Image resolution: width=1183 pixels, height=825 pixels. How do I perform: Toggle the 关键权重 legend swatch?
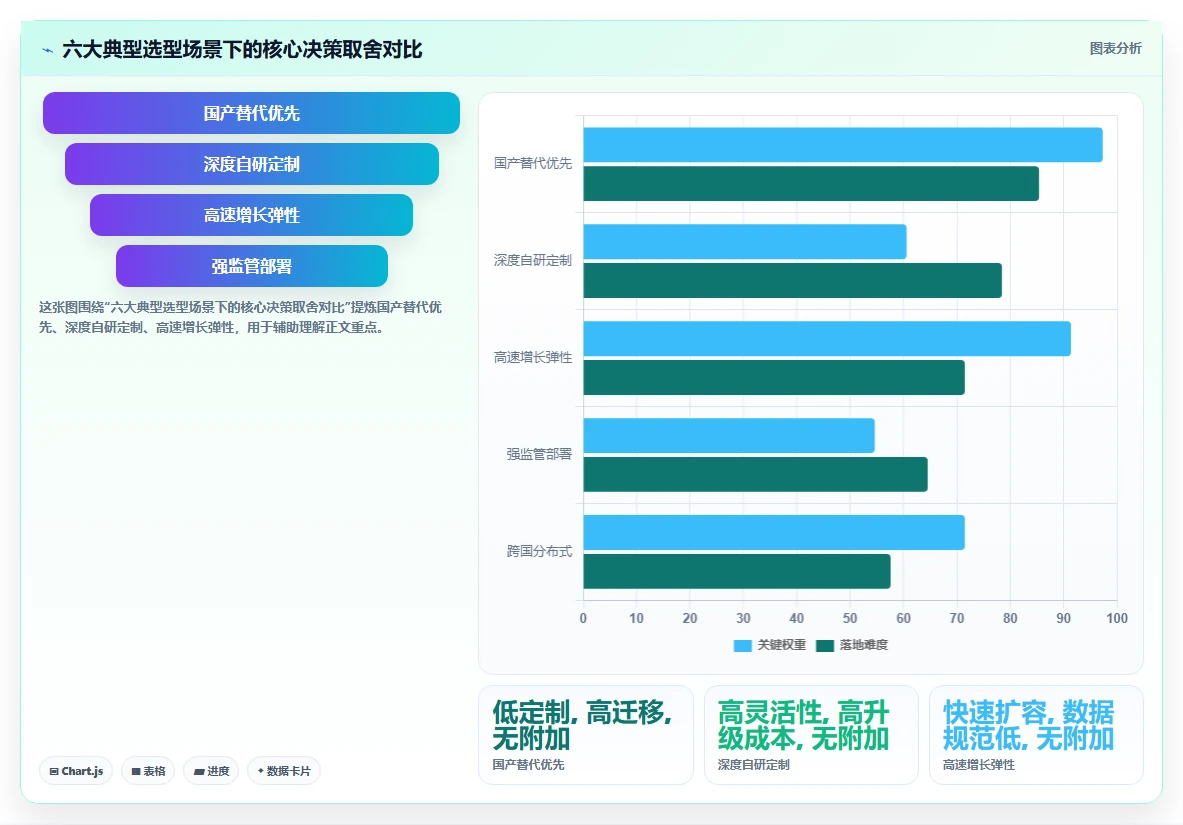[742, 645]
